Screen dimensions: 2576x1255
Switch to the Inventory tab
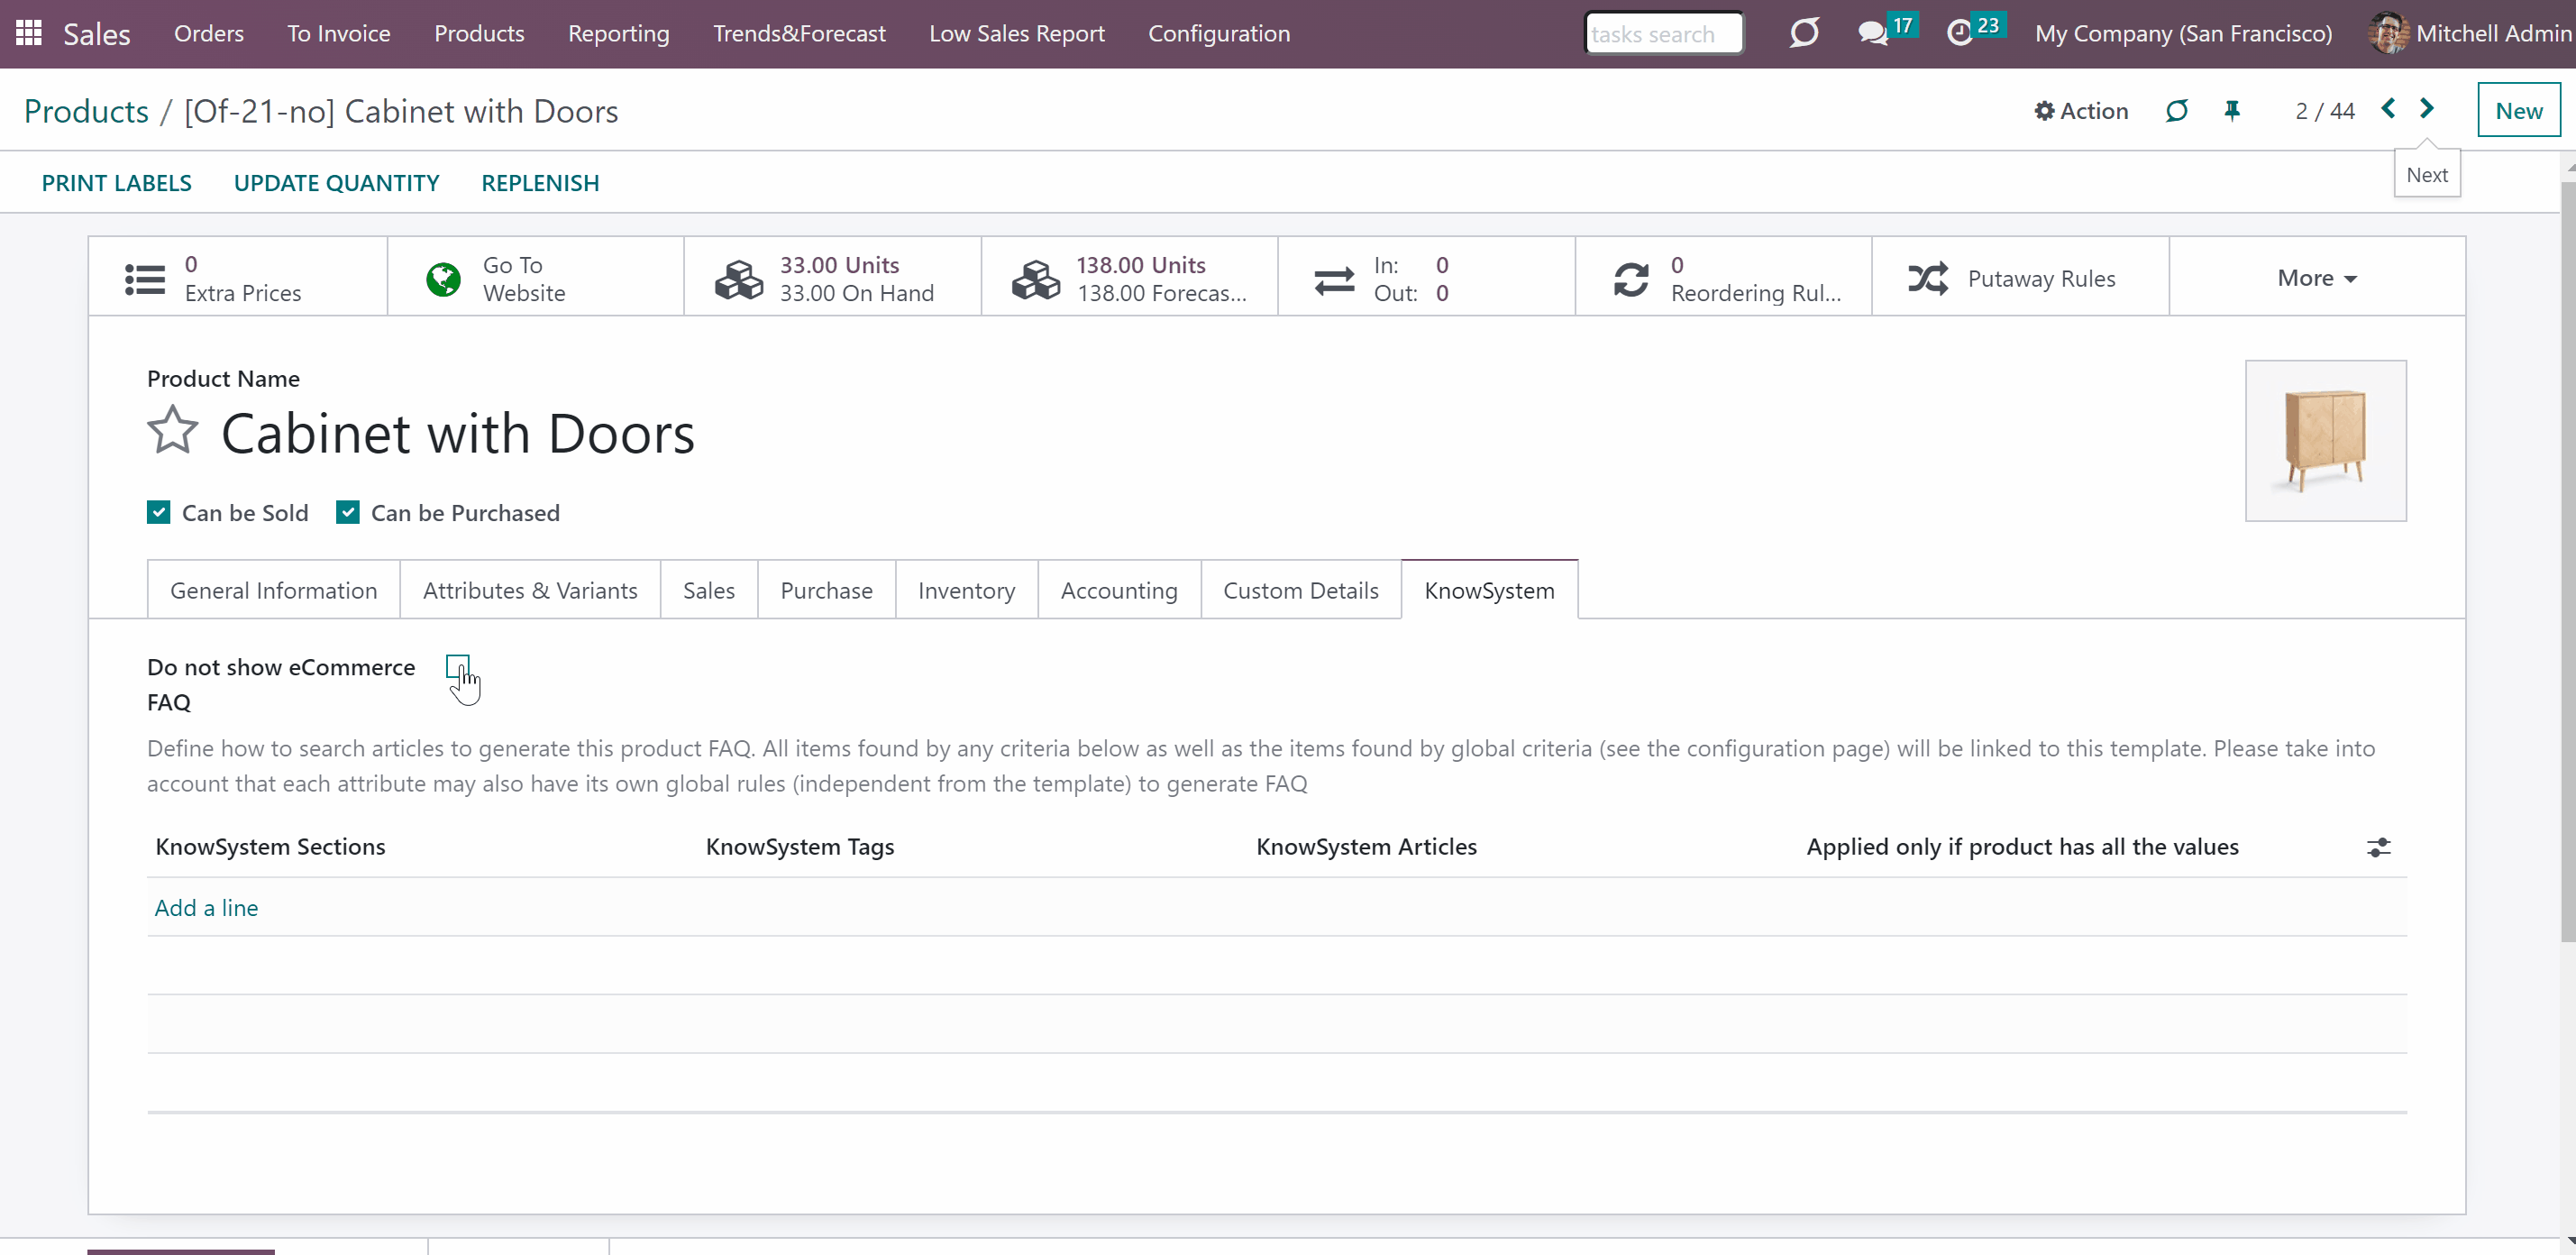967,590
